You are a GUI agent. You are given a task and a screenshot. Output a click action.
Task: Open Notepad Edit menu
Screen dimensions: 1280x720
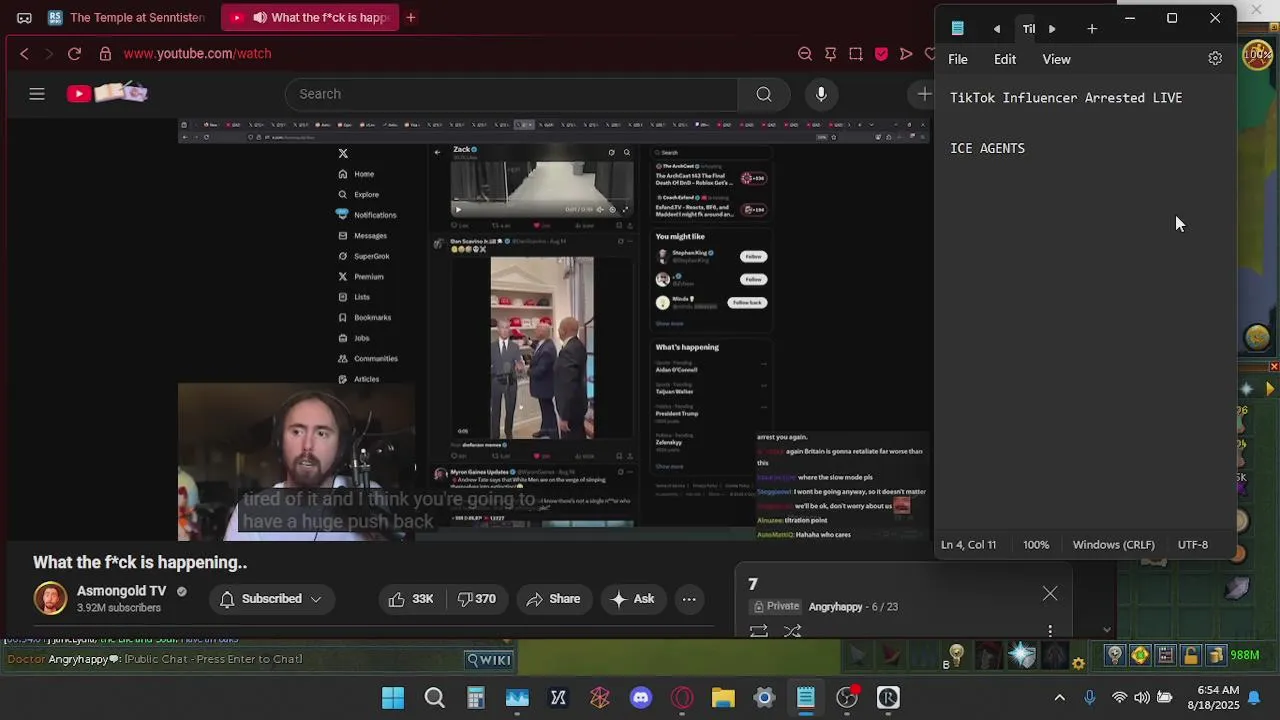tap(1005, 59)
